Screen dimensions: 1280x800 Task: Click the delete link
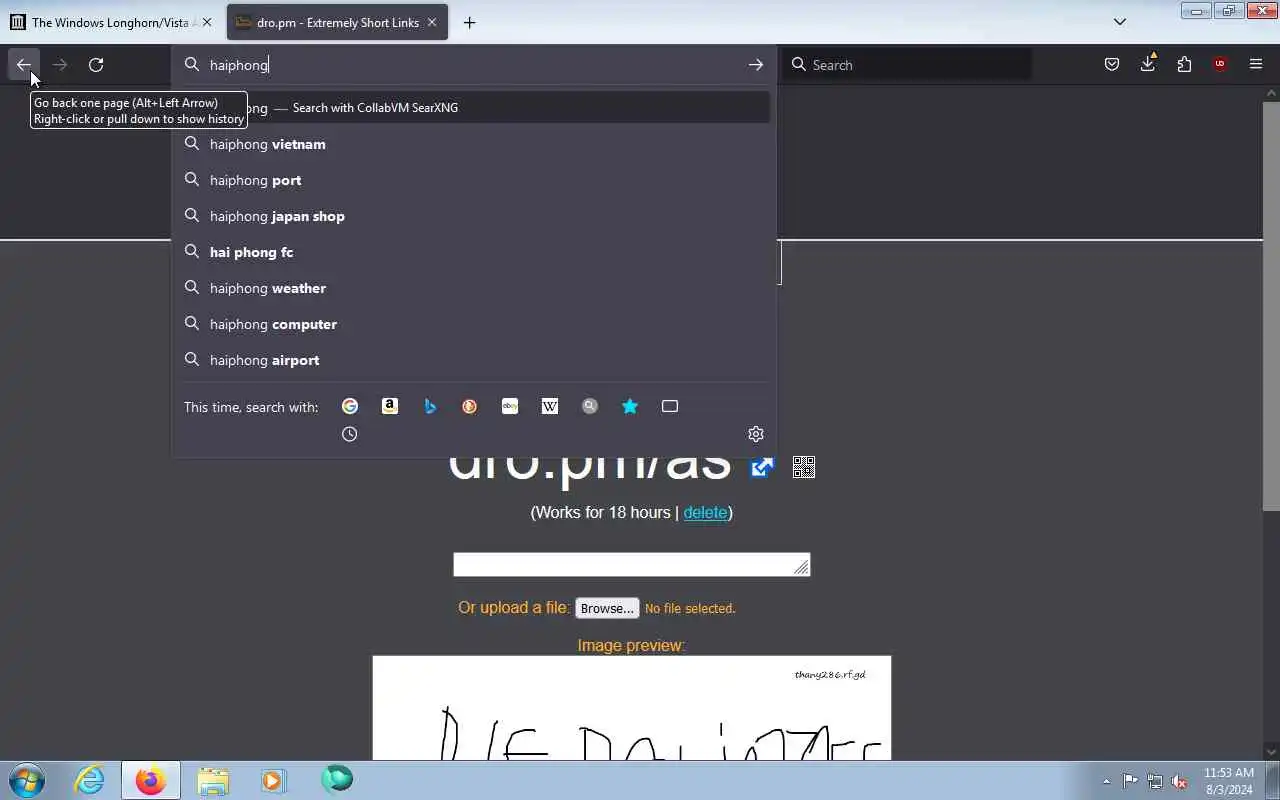coord(705,512)
